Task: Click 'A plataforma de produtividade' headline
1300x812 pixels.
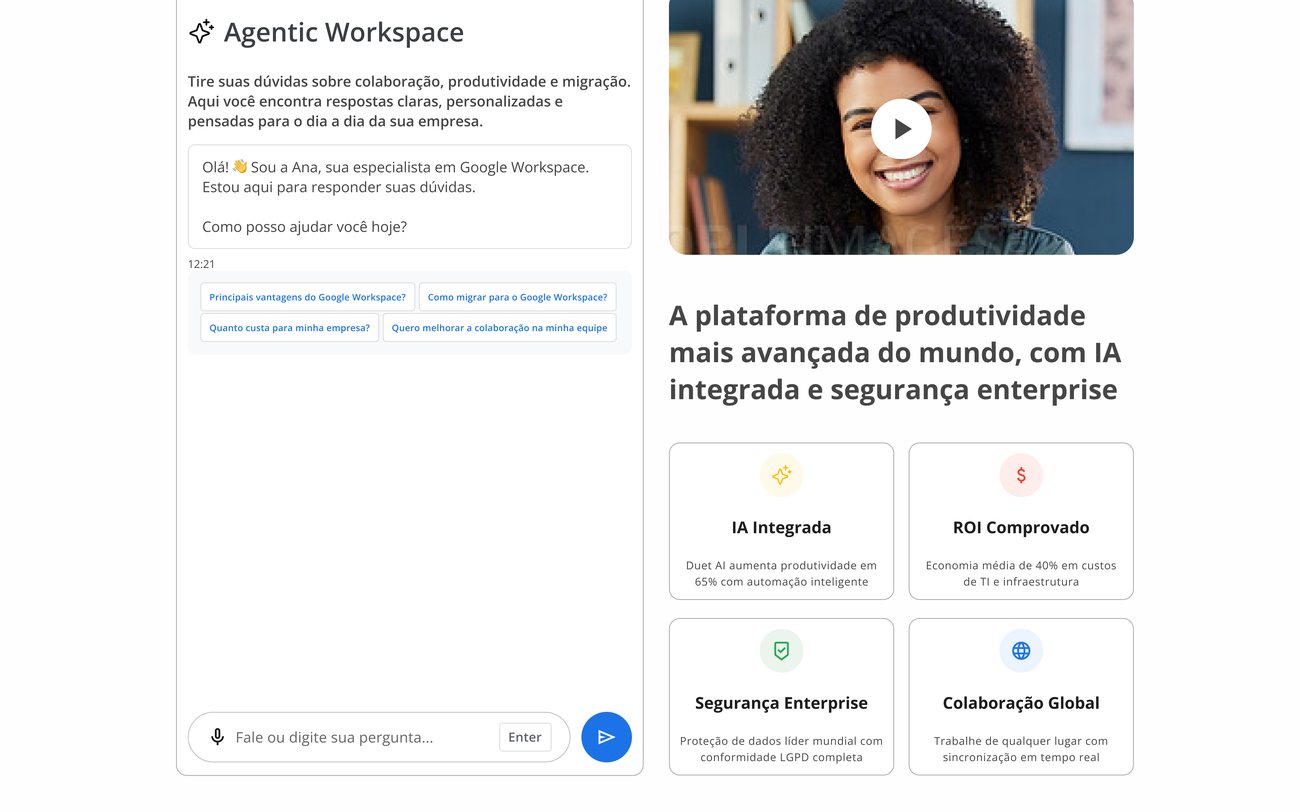Action: (x=895, y=352)
